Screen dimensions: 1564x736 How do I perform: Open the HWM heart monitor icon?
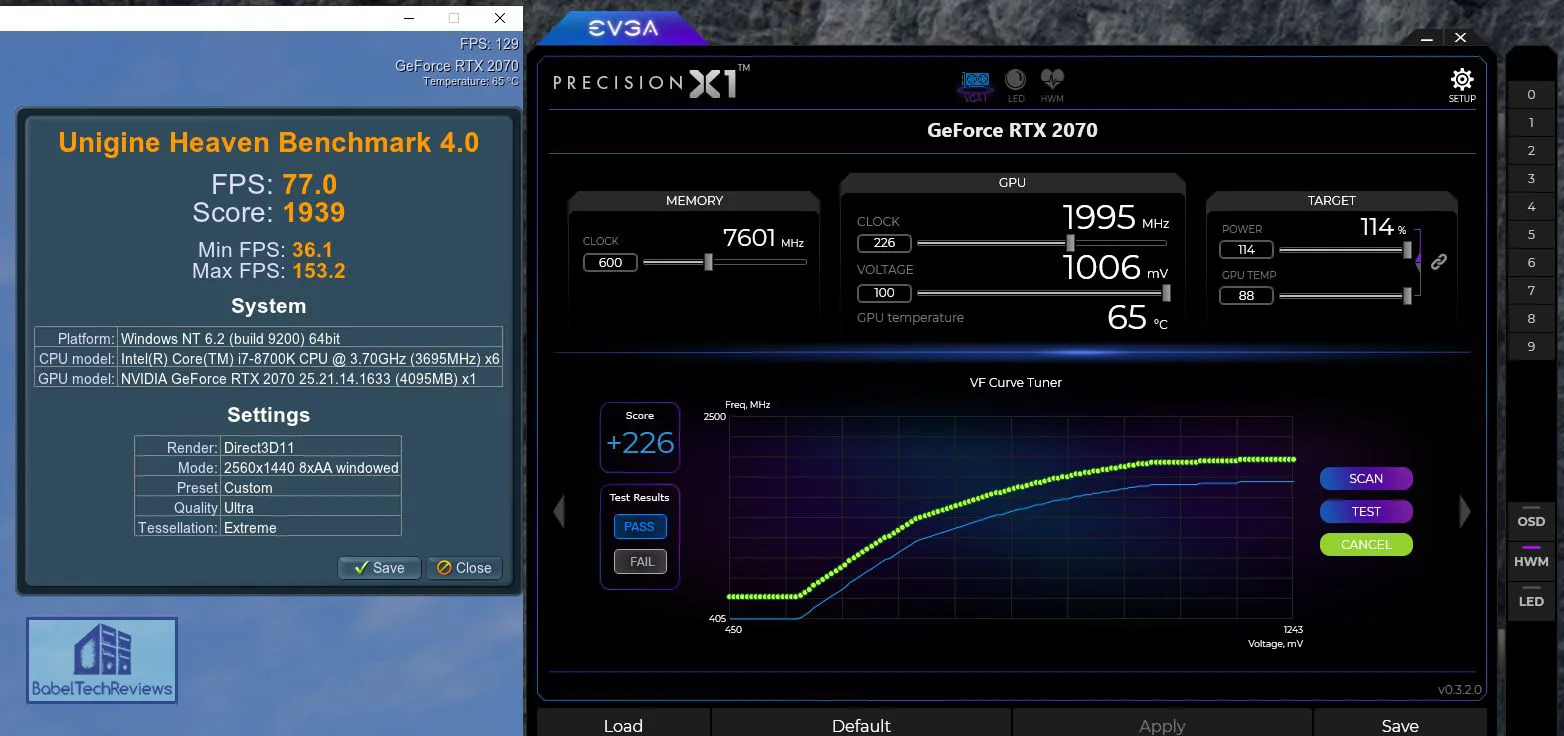[1052, 85]
